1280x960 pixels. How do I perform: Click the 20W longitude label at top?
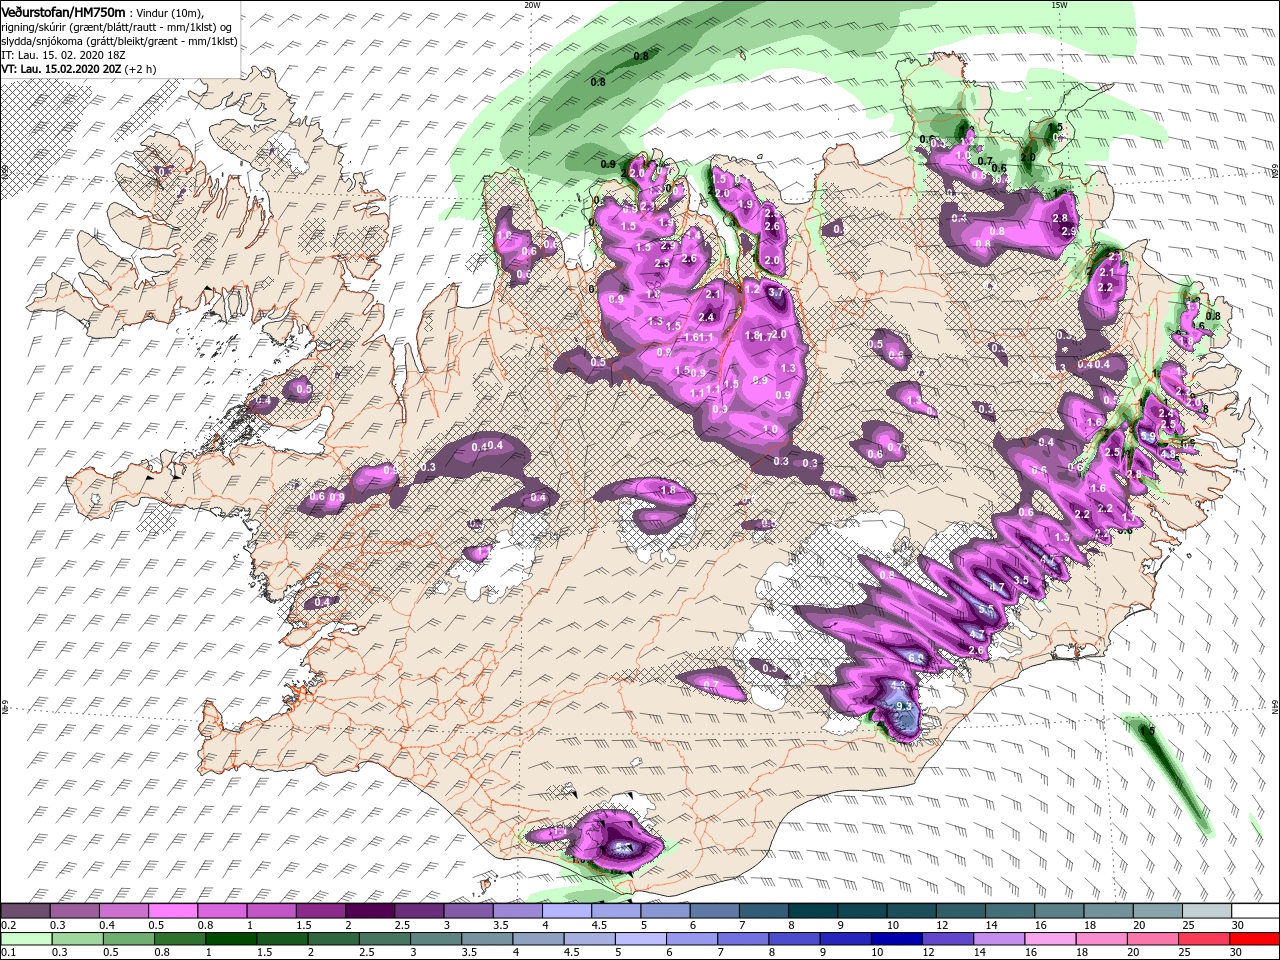pyautogui.click(x=532, y=5)
